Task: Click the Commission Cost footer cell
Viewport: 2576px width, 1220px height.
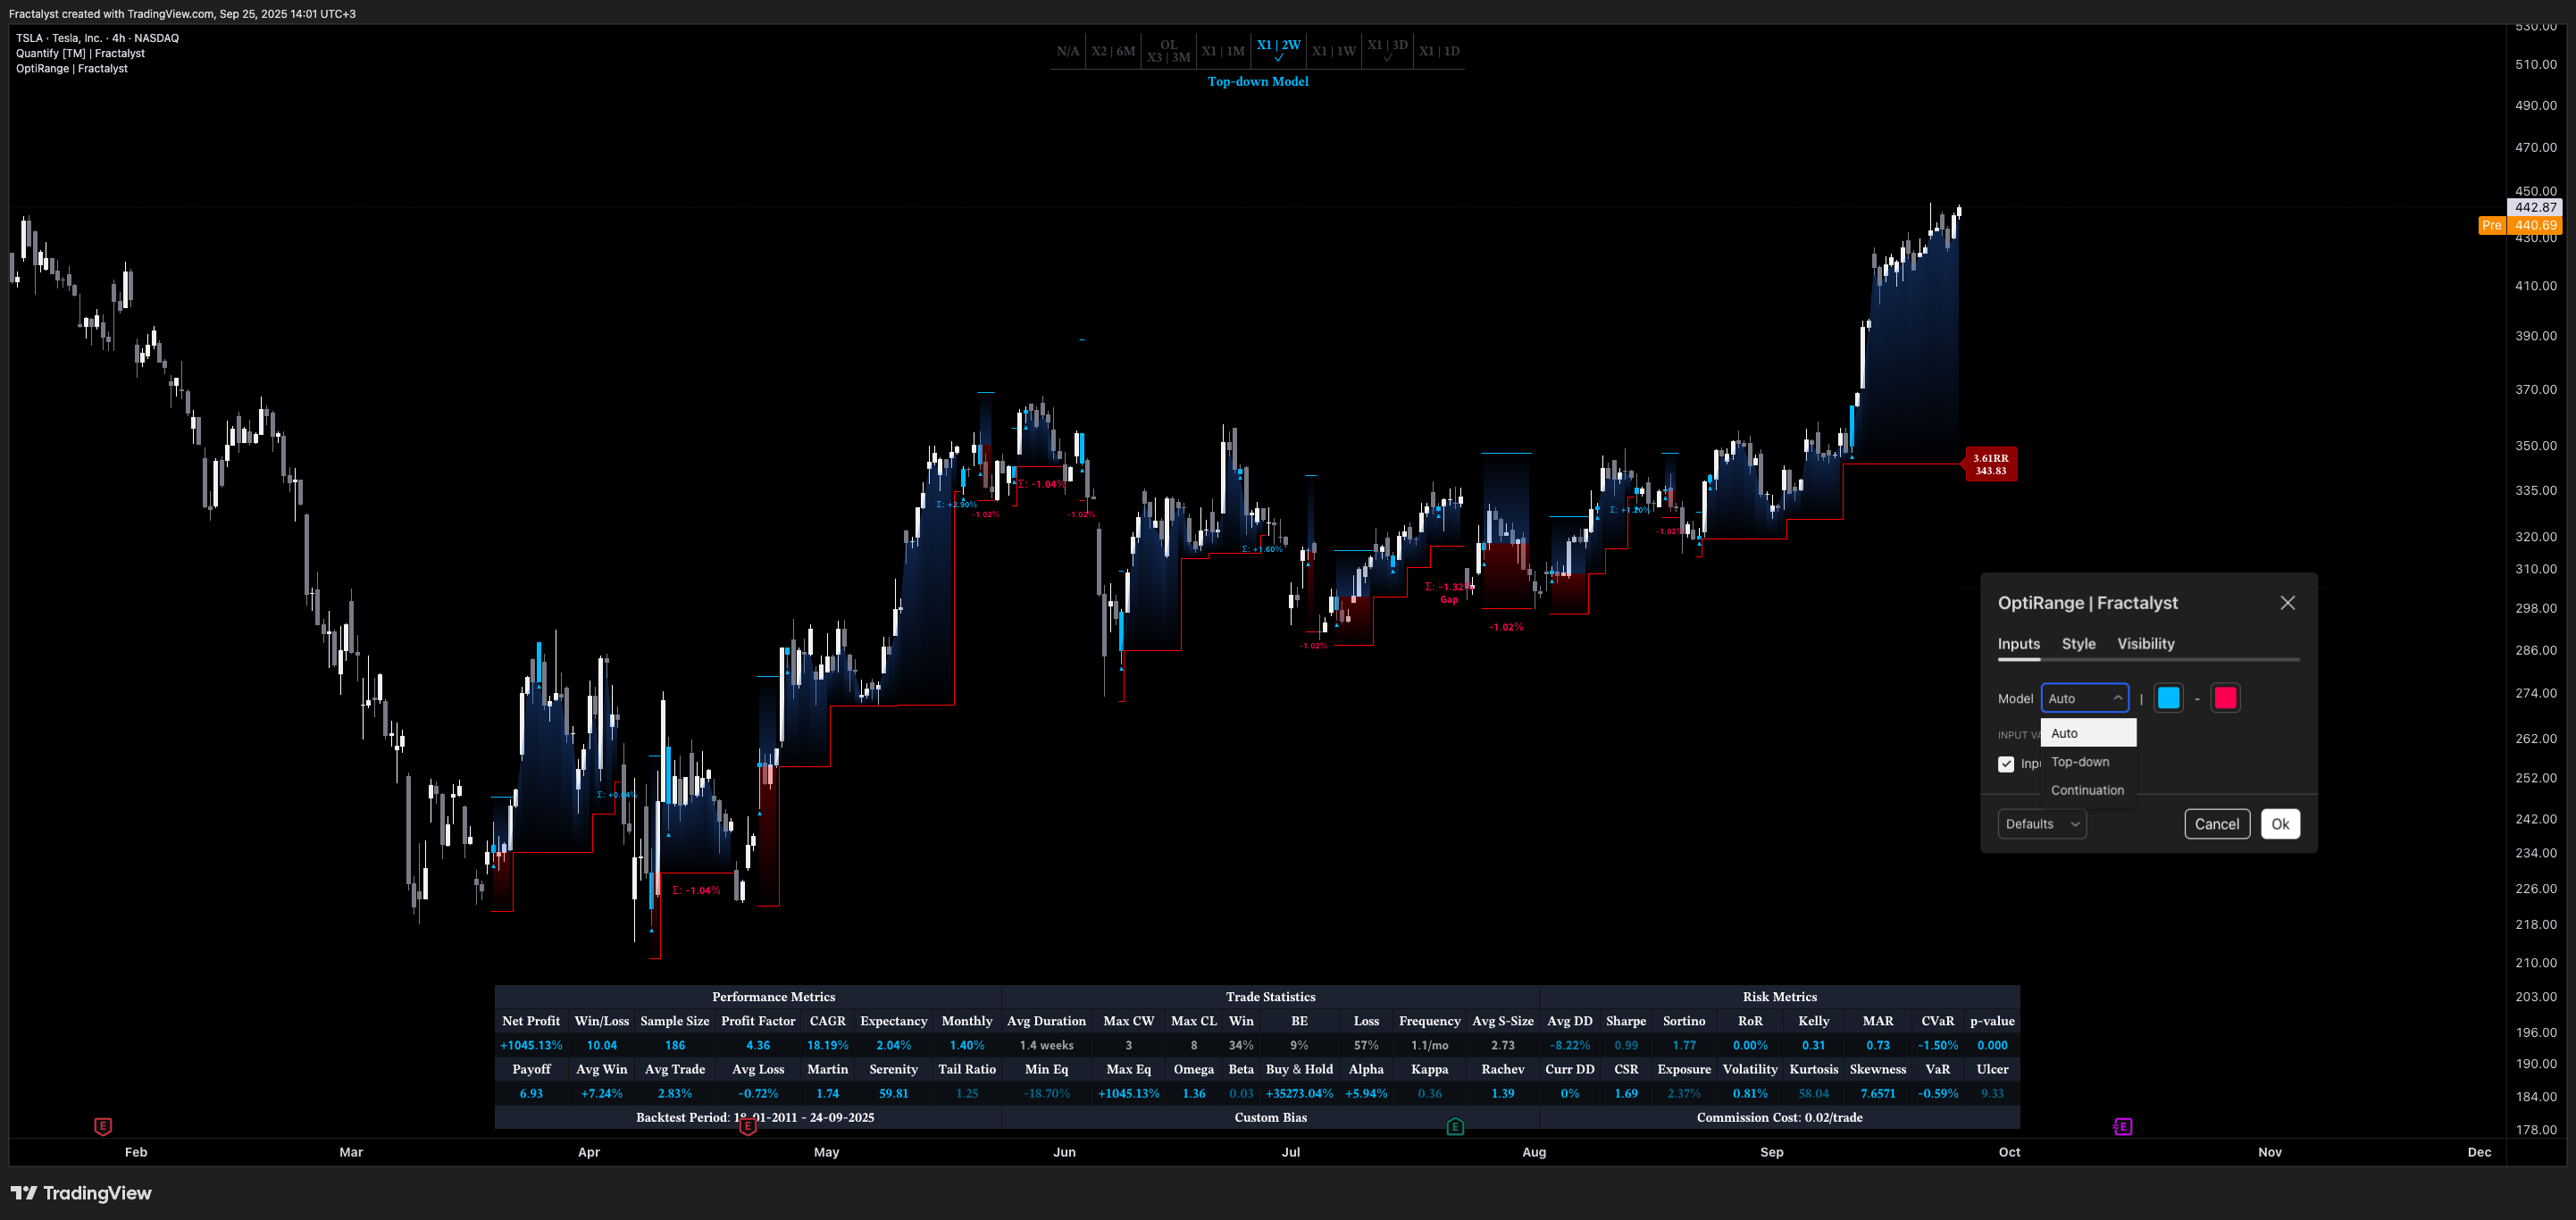Action: (x=1779, y=1117)
